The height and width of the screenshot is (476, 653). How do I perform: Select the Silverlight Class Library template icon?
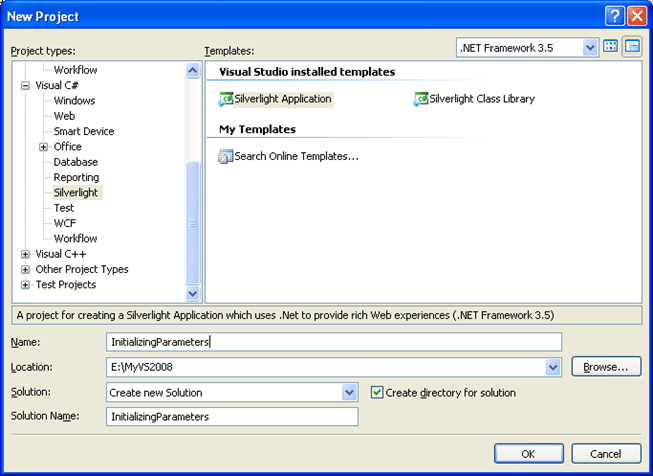[x=421, y=99]
